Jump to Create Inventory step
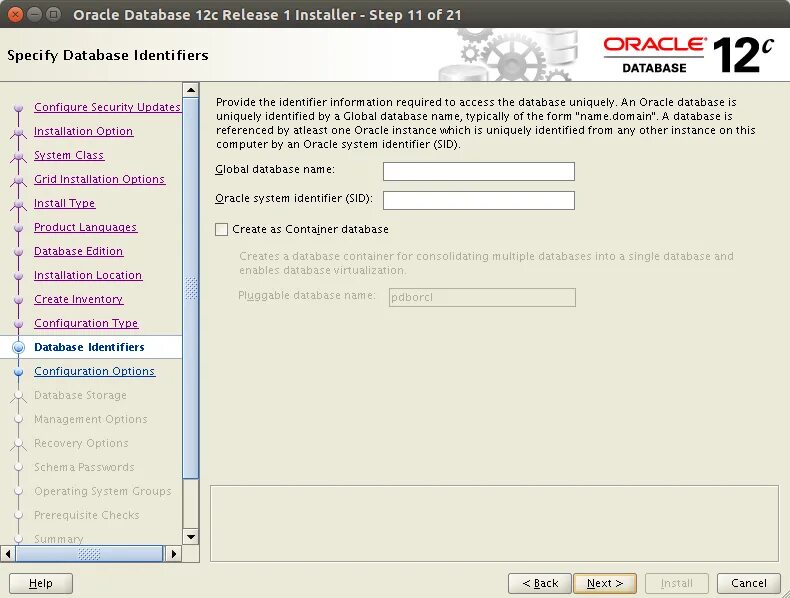Screen dimensions: 790x598 [79, 299]
